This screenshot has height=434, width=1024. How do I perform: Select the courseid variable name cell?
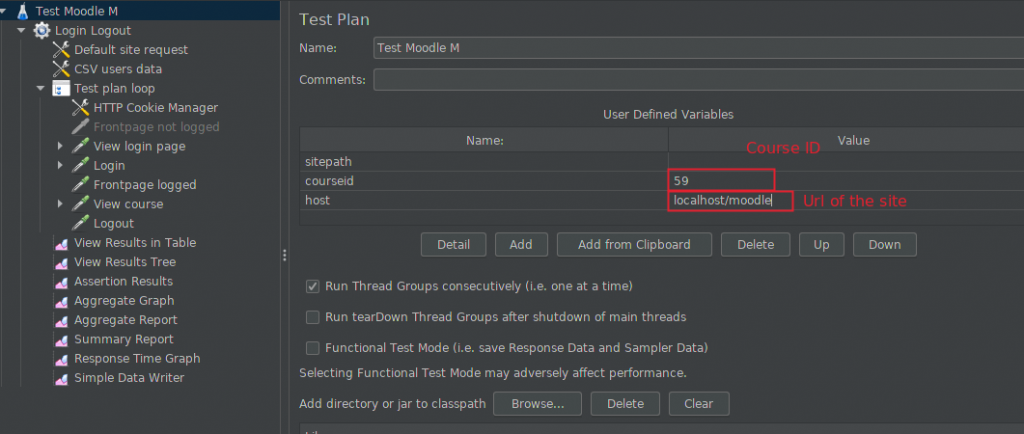(484, 180)
